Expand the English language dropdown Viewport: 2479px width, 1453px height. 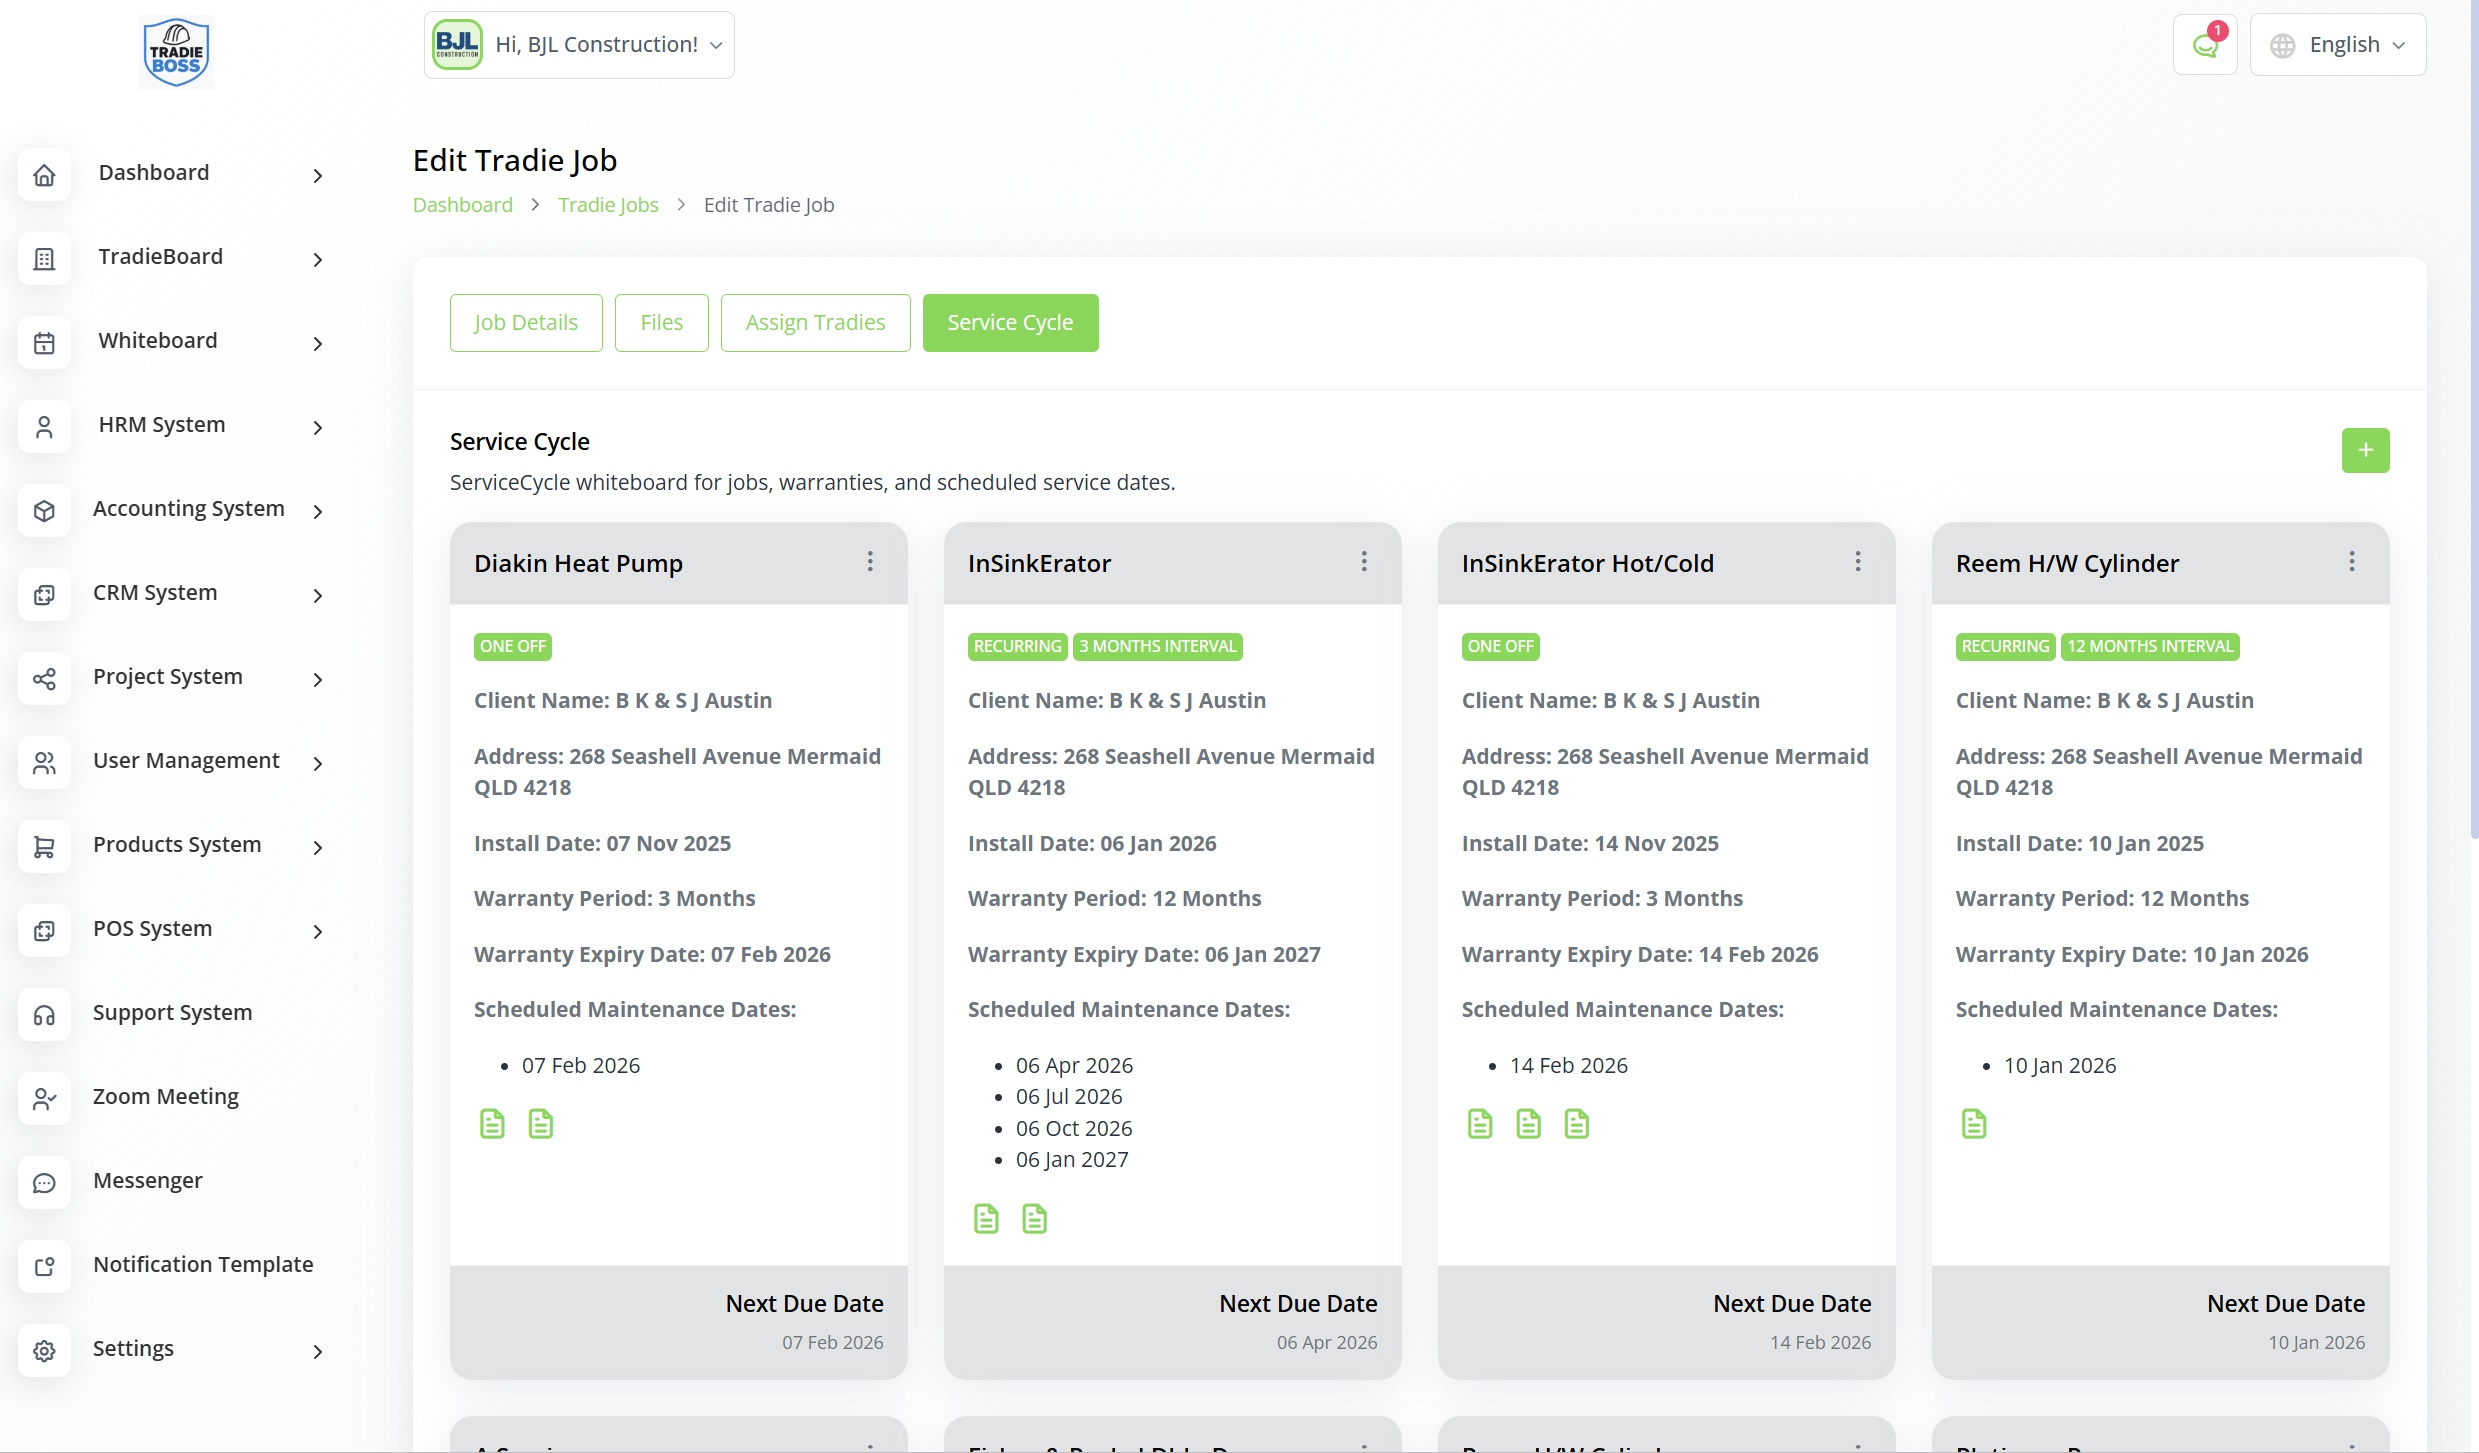pyautogui.click(x=2337, y=45)
